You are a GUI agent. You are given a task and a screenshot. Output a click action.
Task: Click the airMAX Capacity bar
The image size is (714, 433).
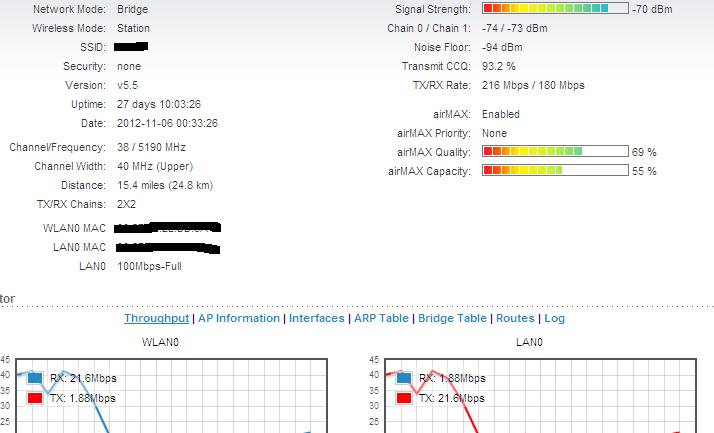pos(555,171)
